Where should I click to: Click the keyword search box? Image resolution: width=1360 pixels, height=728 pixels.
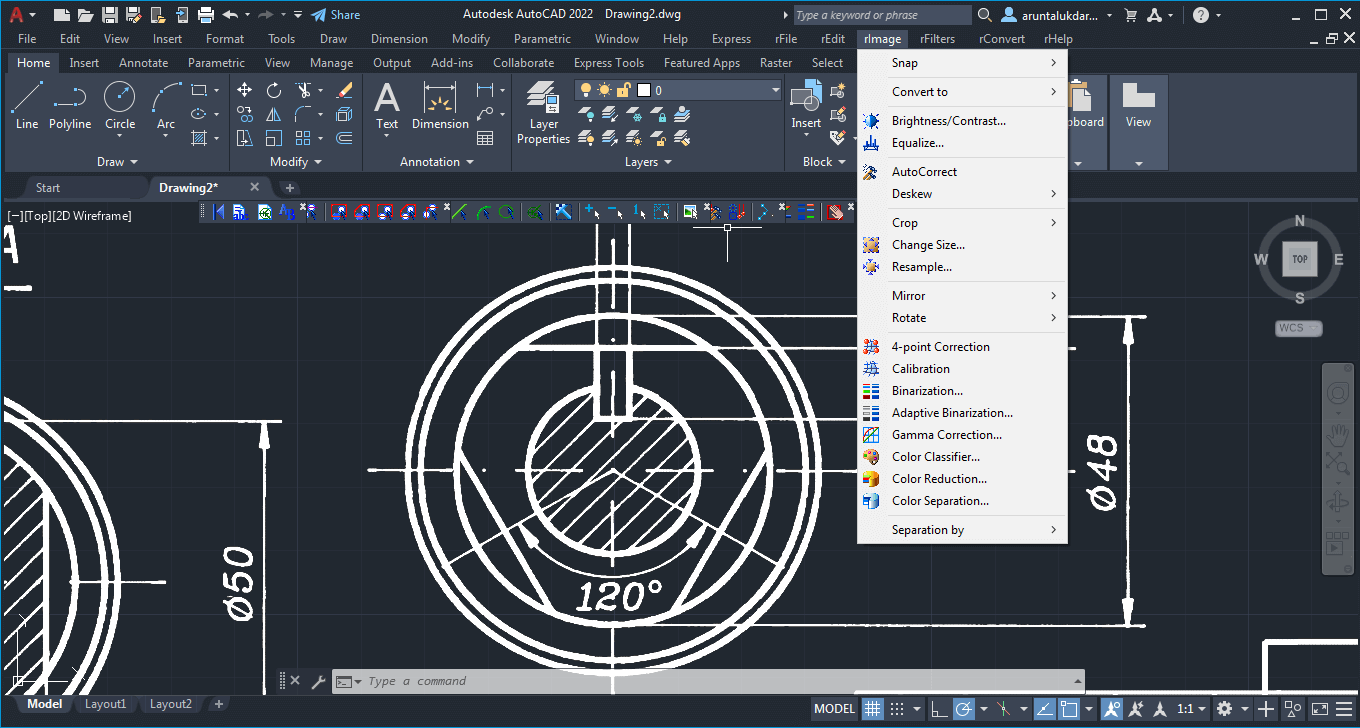click(882, 15)
